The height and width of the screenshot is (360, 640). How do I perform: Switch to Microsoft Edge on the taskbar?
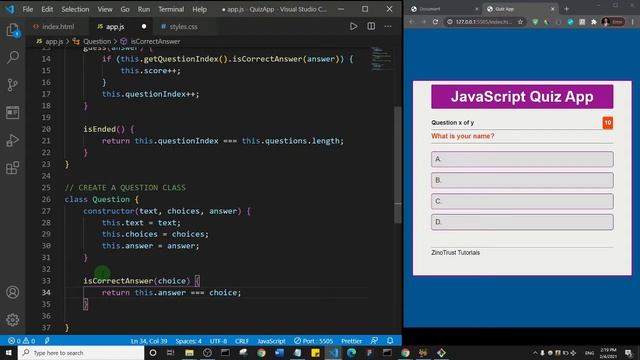[351, 353]
